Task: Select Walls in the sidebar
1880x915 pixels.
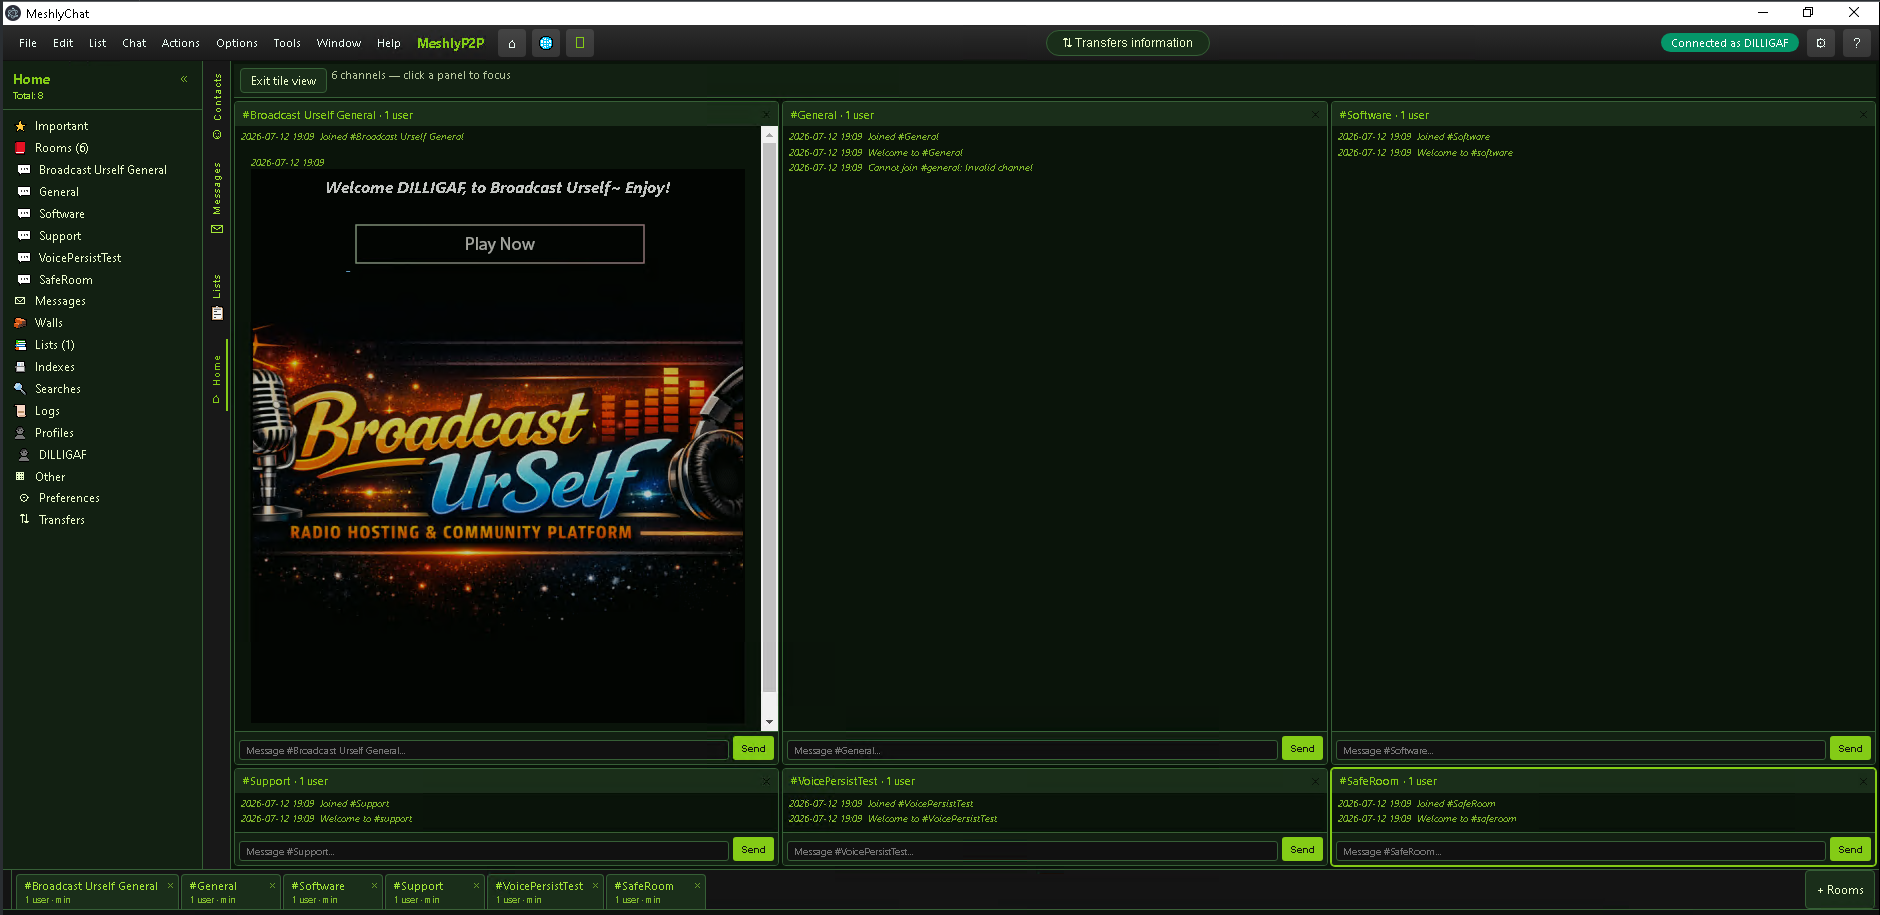Action: point(49,323)
